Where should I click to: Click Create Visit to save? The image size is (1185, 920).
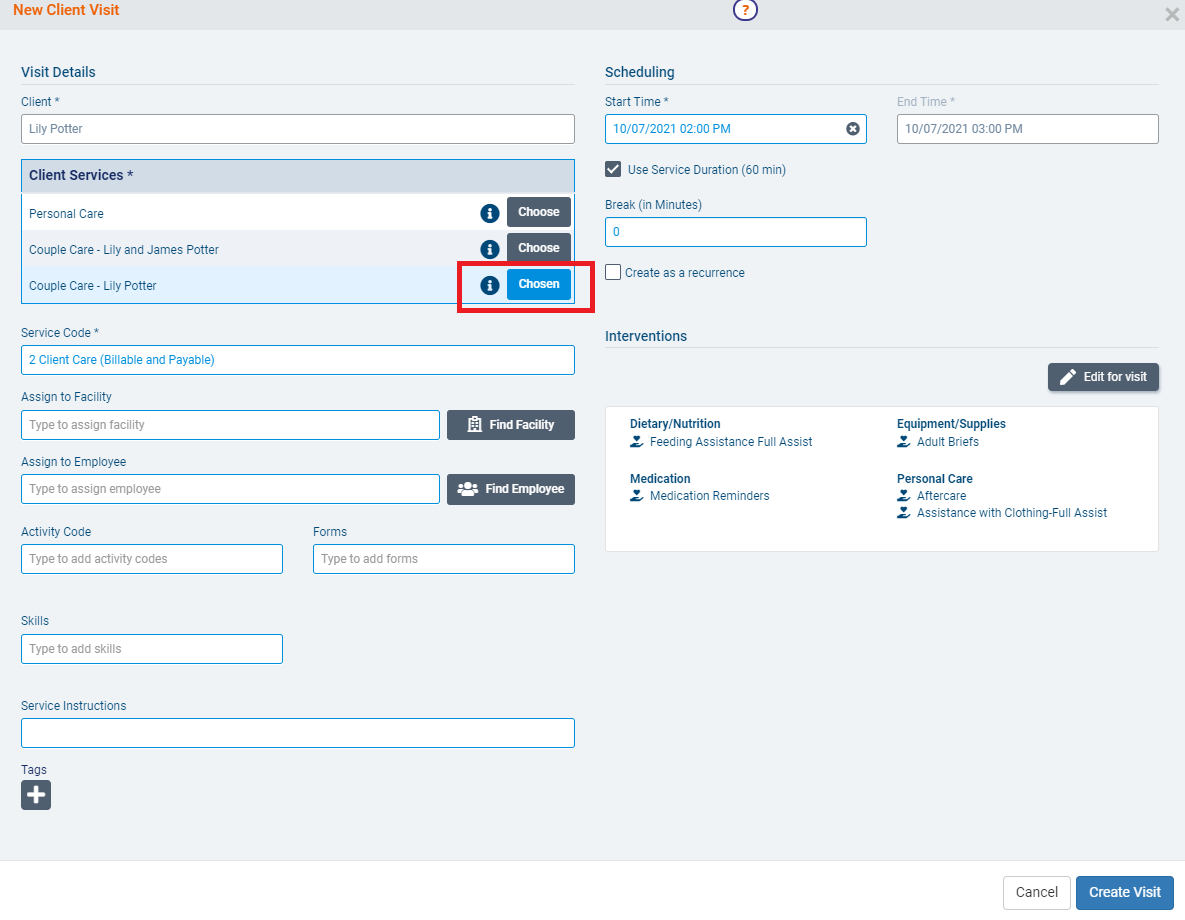point(1124,892)
